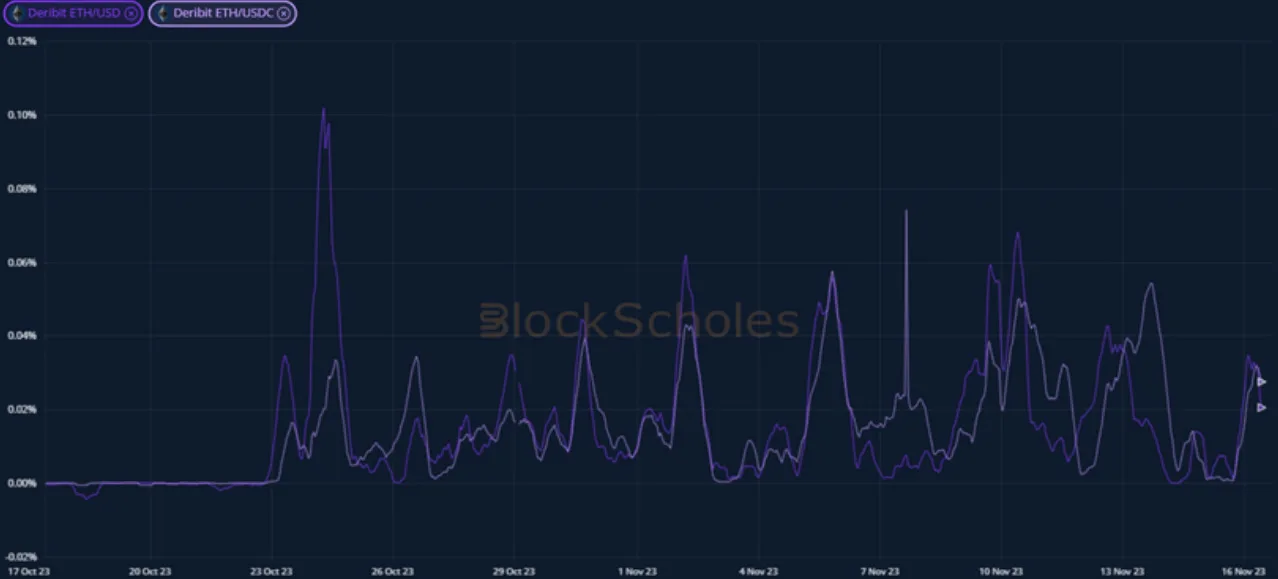Click the 29 Oct 23 date label

point(513,572)
